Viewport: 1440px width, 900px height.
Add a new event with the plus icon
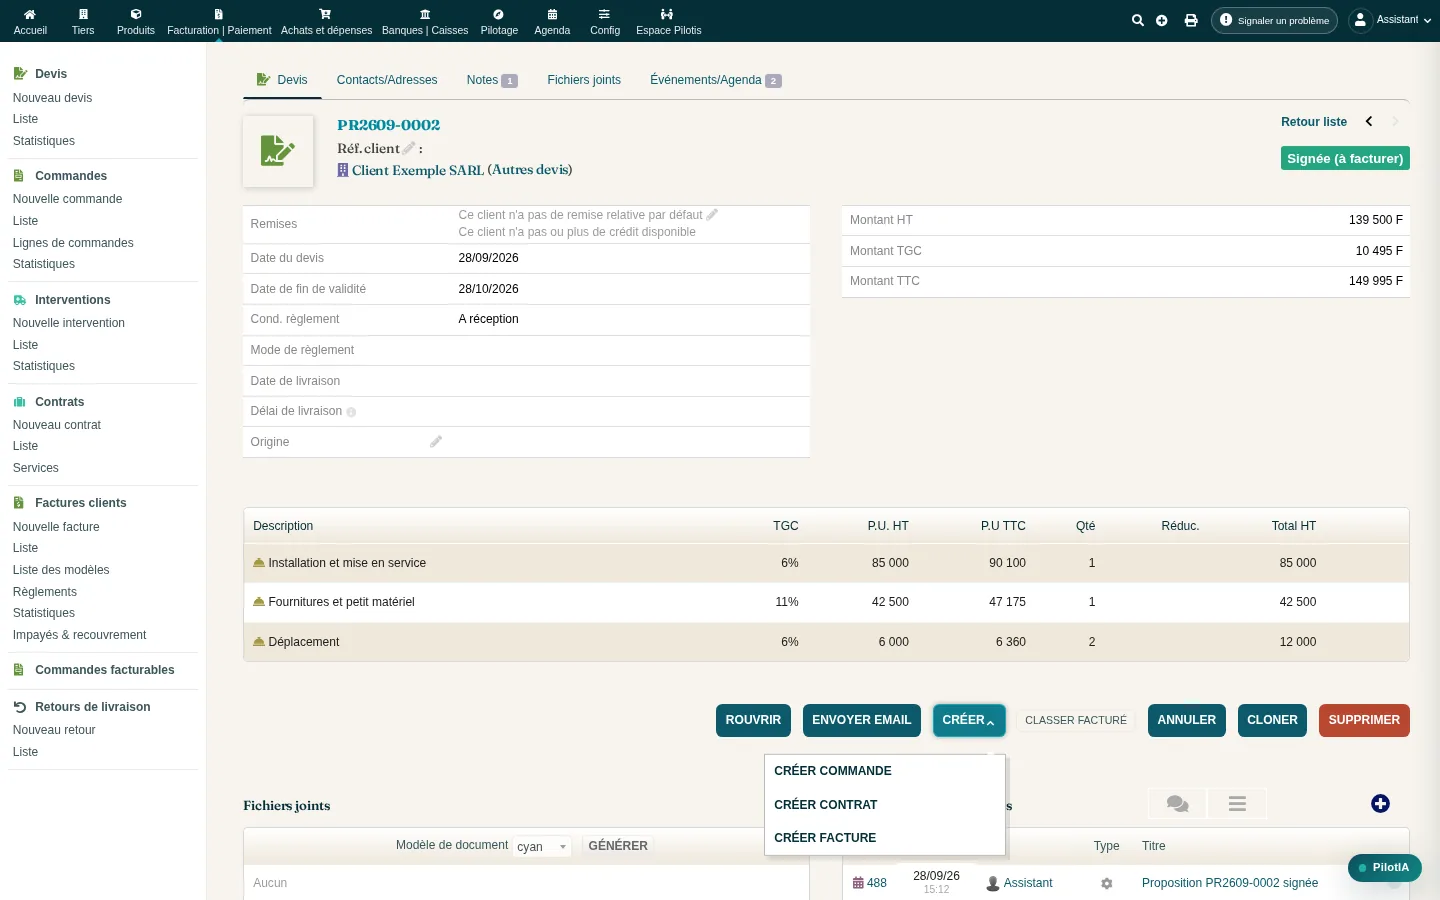[1380, 804]
